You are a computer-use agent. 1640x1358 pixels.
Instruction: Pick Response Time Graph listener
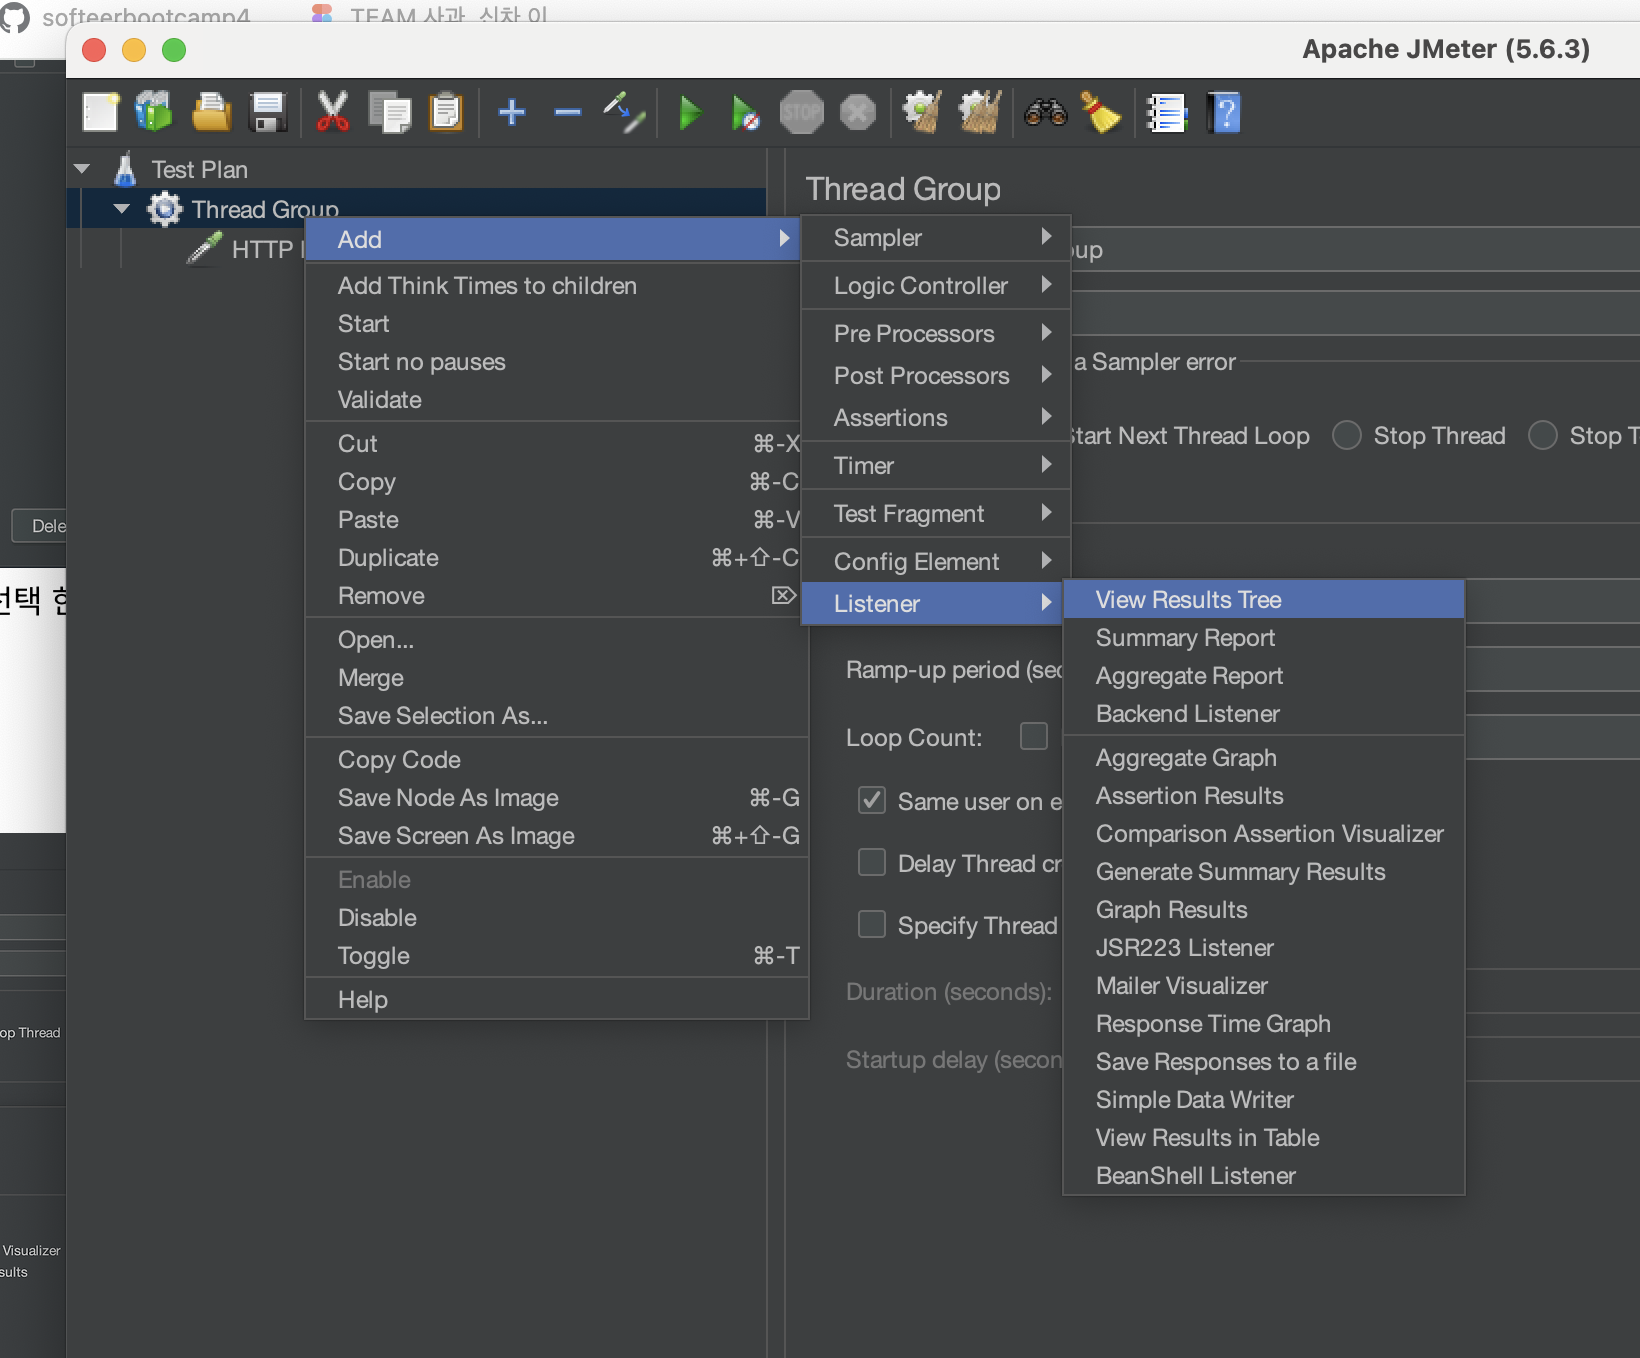coord(1264,1023)
